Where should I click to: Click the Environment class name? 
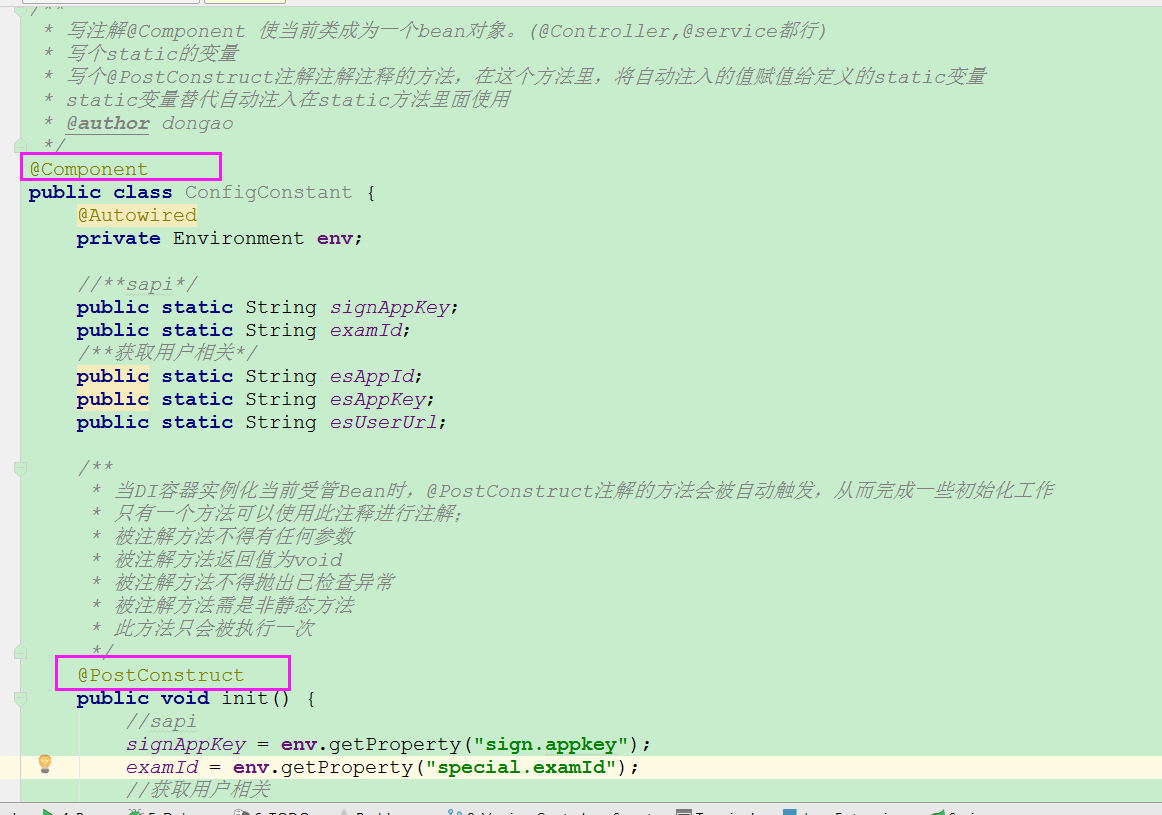[x=238, y=238]
